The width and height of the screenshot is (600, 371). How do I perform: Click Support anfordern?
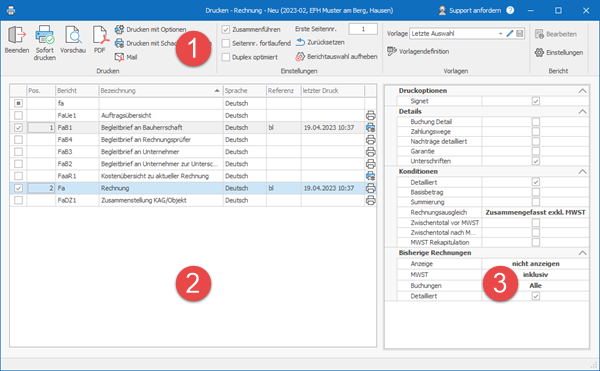click(x=470, y=10)
